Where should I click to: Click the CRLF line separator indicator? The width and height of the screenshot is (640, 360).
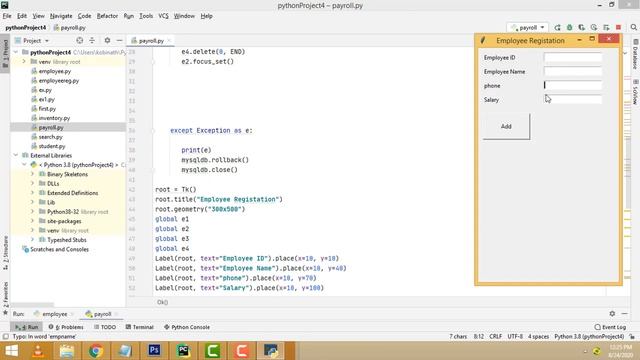click(496, 337)
